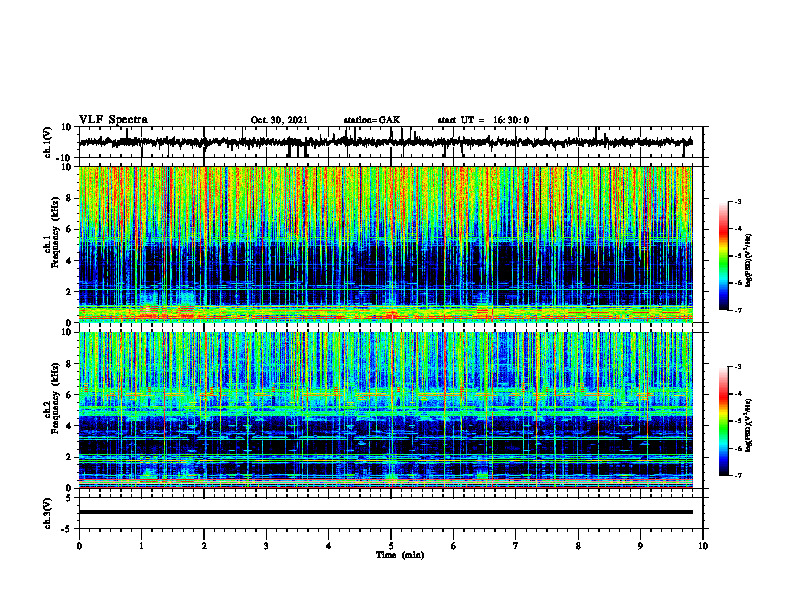
Task: Click time axis tick label '6'
Action: (x=454, y=546)
